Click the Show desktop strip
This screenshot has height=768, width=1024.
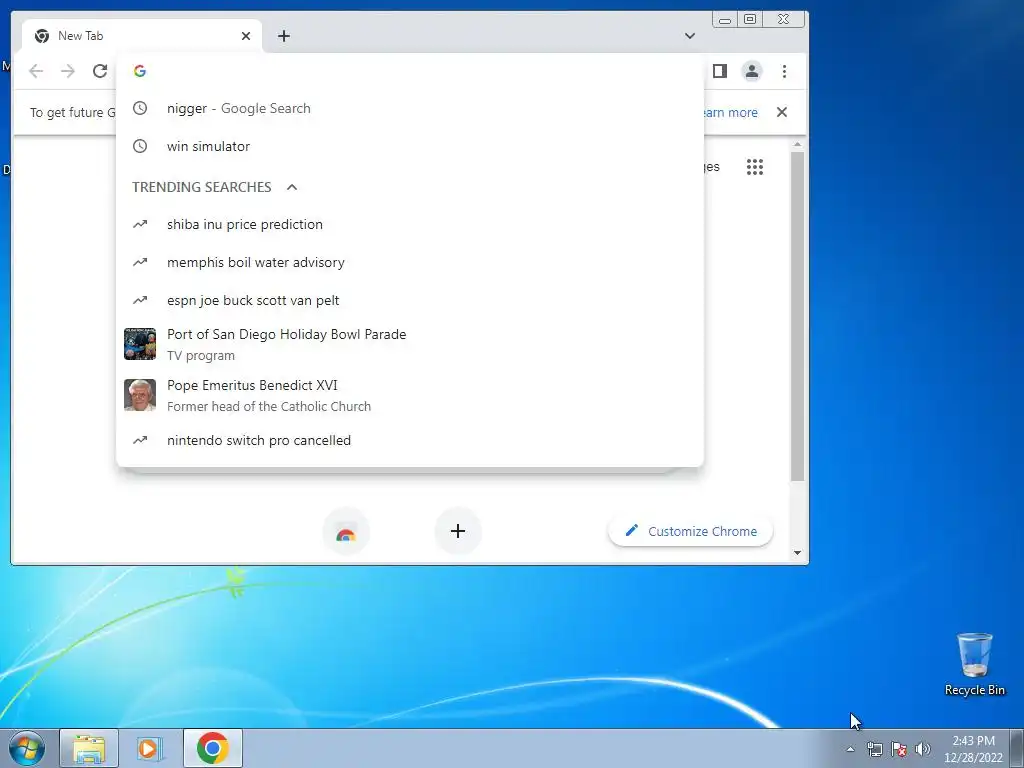1017,748
